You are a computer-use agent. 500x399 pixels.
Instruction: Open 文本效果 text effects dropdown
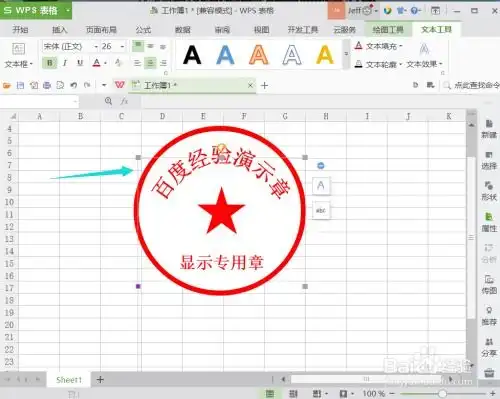(x=424, y=64)
